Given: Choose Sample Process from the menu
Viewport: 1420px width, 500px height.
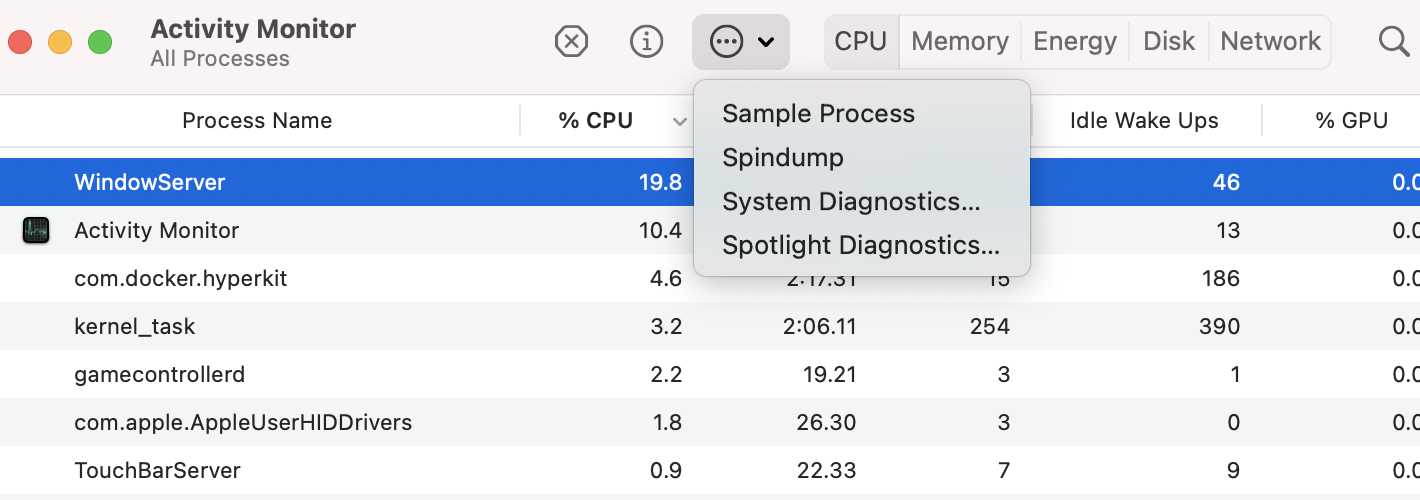Looking at the screenshot, I should pyautogui.click(x=818, y=114).
